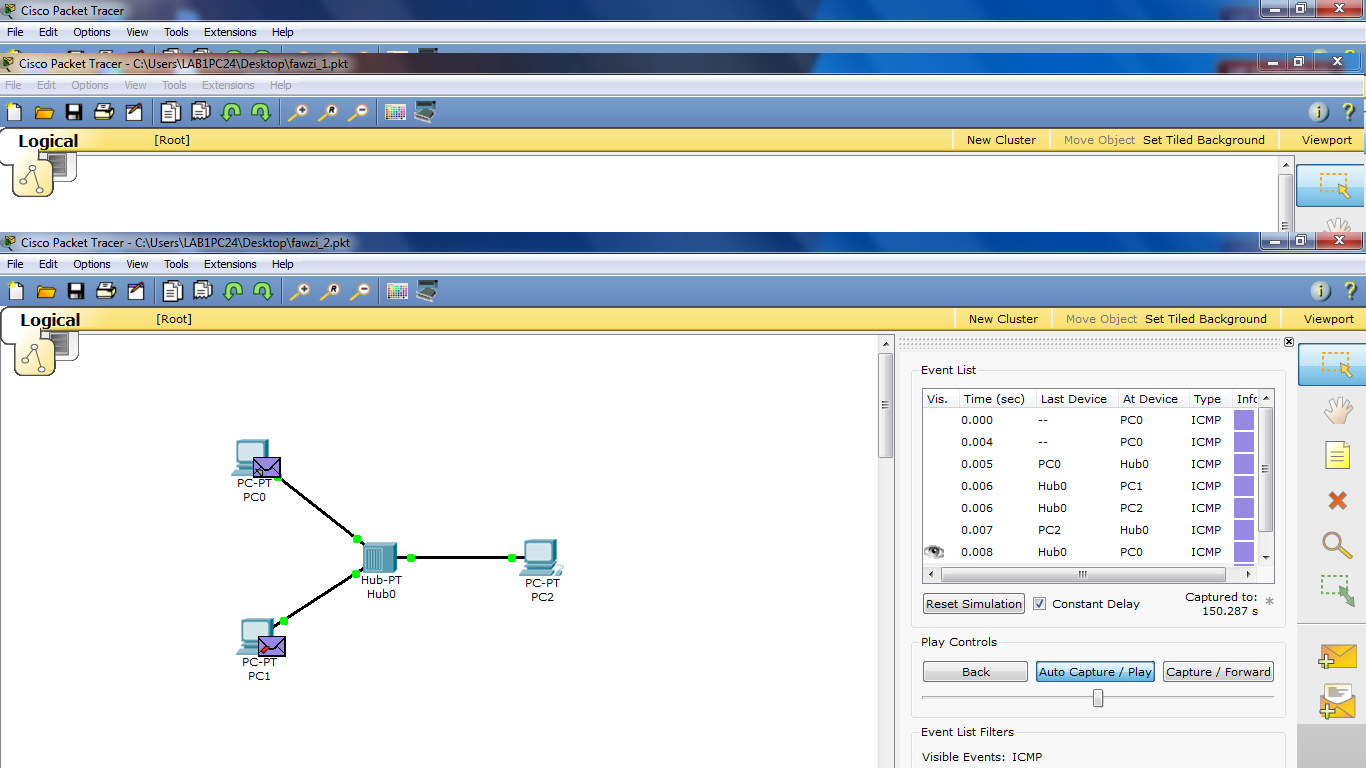The image size is (1366, 768).
Task: Add a Simple PDU with the envelope icon
Action: pyautogui.click(x=1337, y=657)
